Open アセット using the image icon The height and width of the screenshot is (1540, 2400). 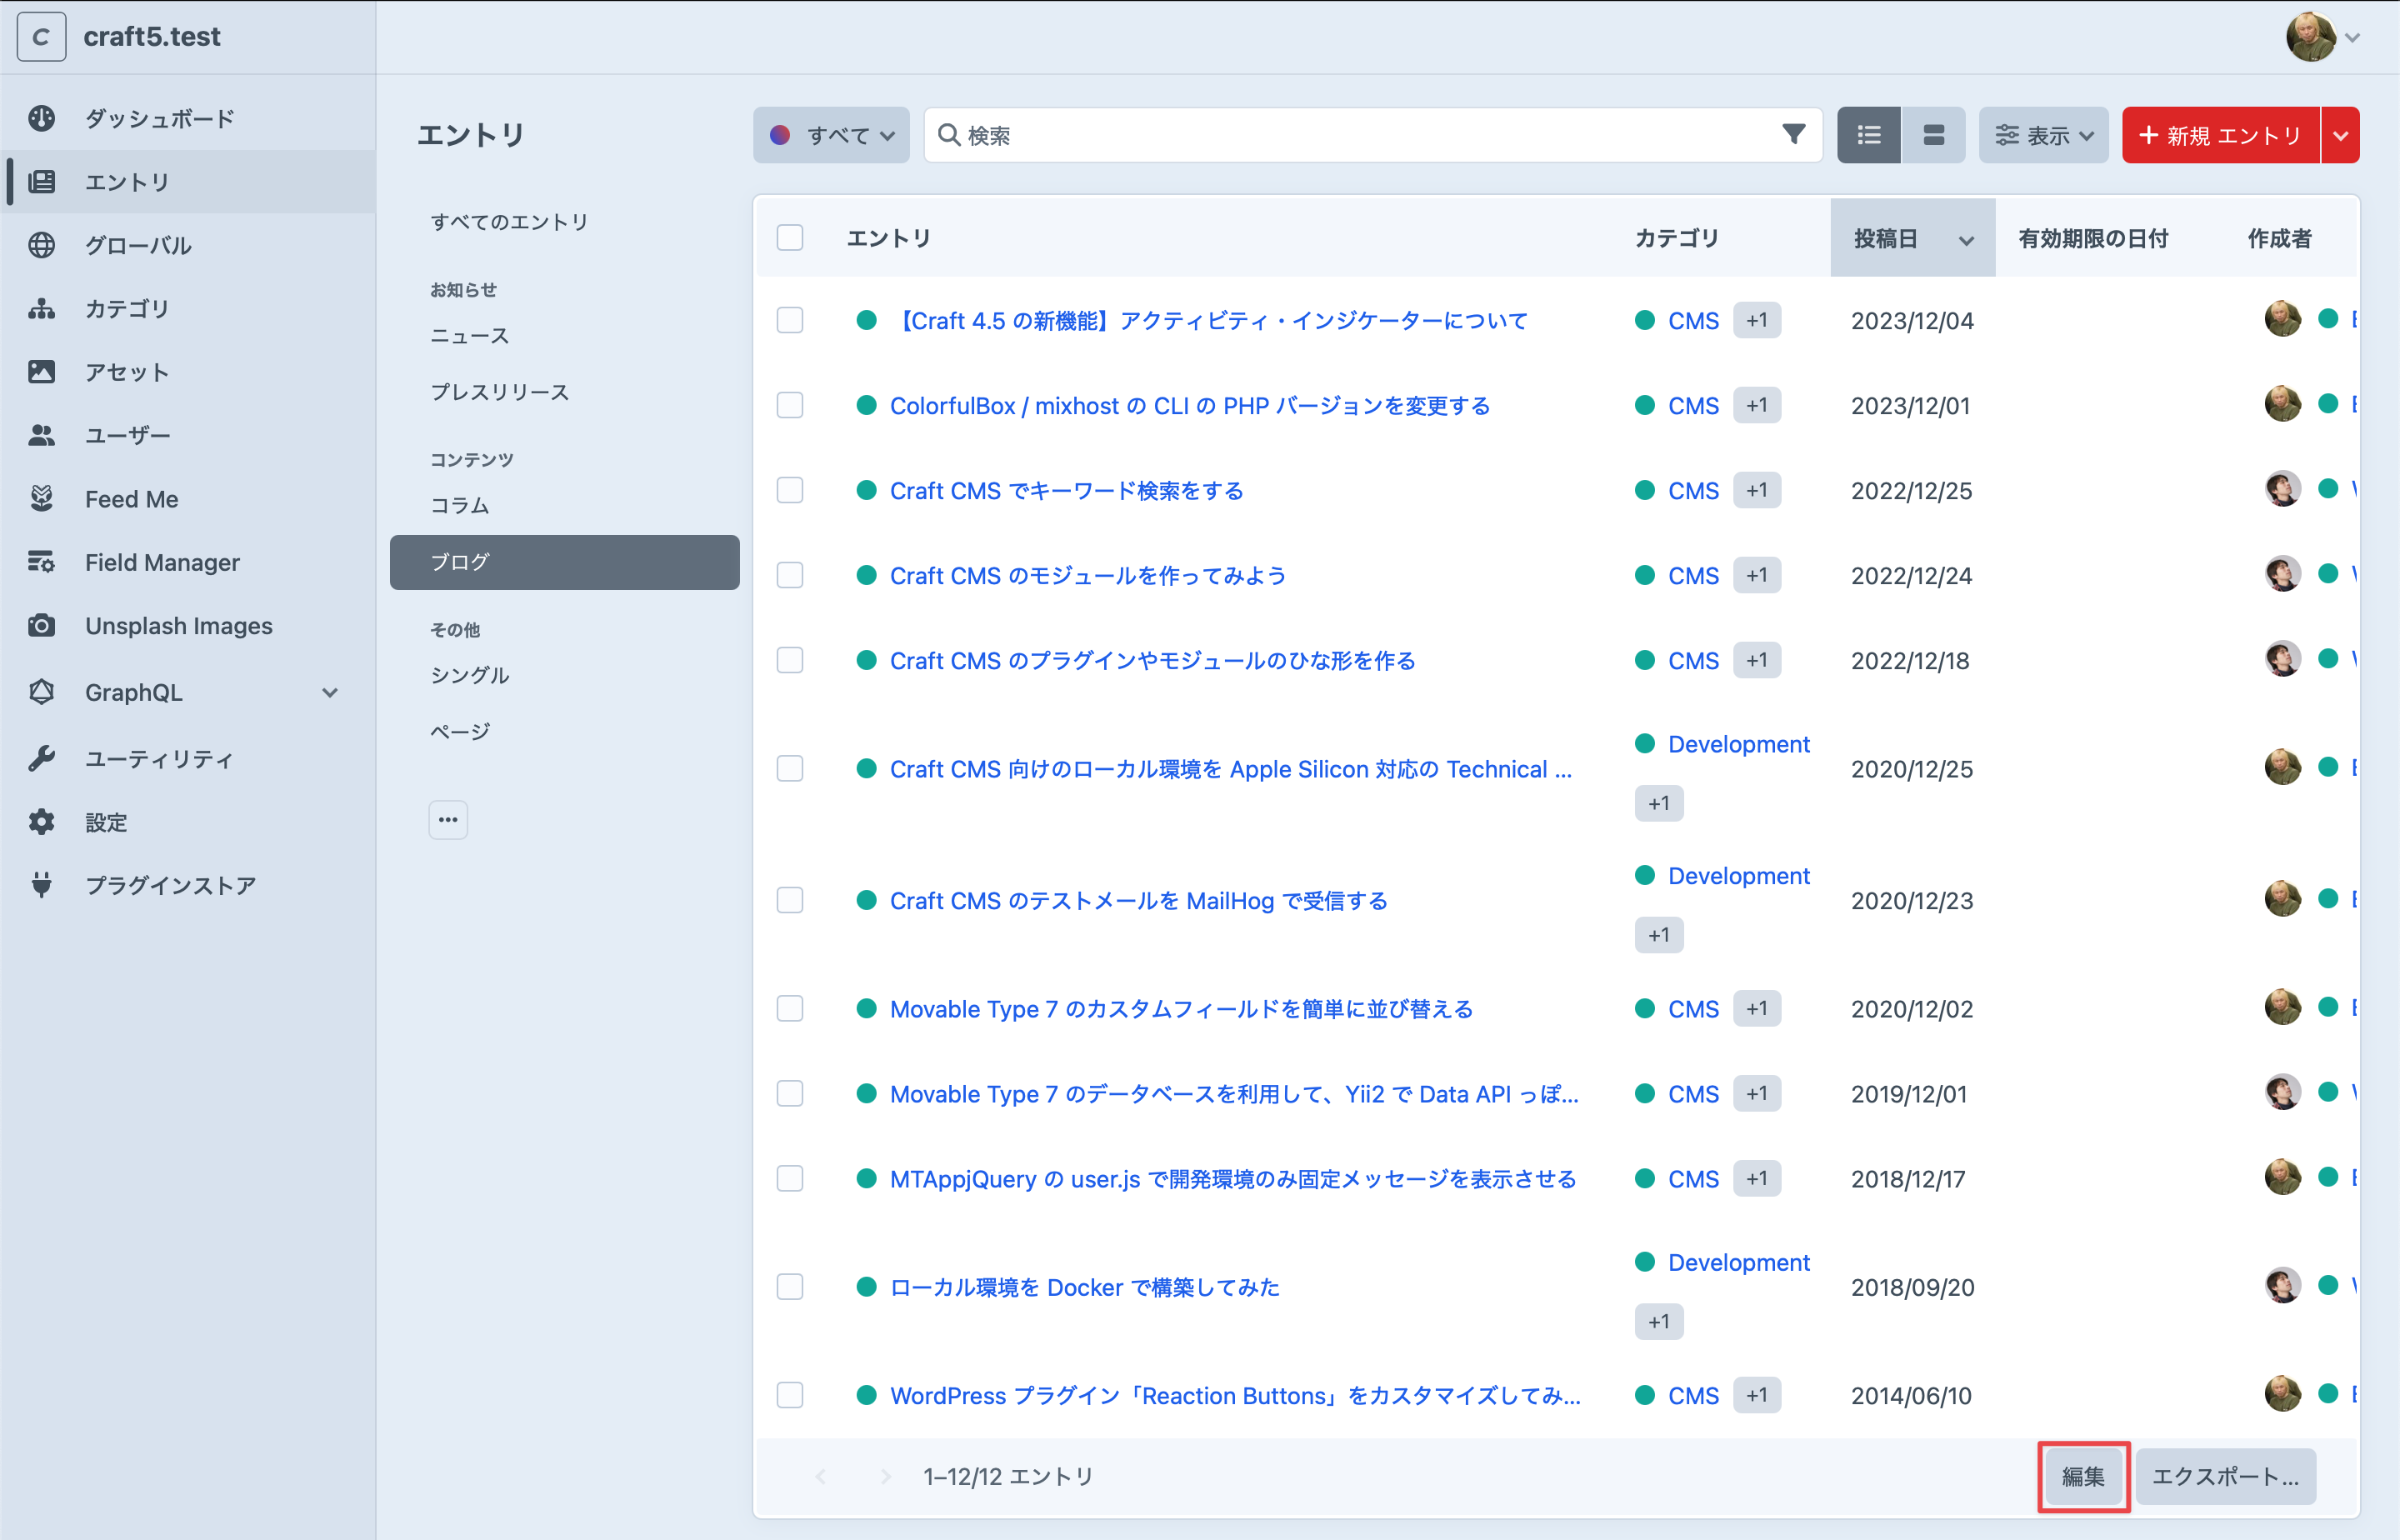[42, 371]
